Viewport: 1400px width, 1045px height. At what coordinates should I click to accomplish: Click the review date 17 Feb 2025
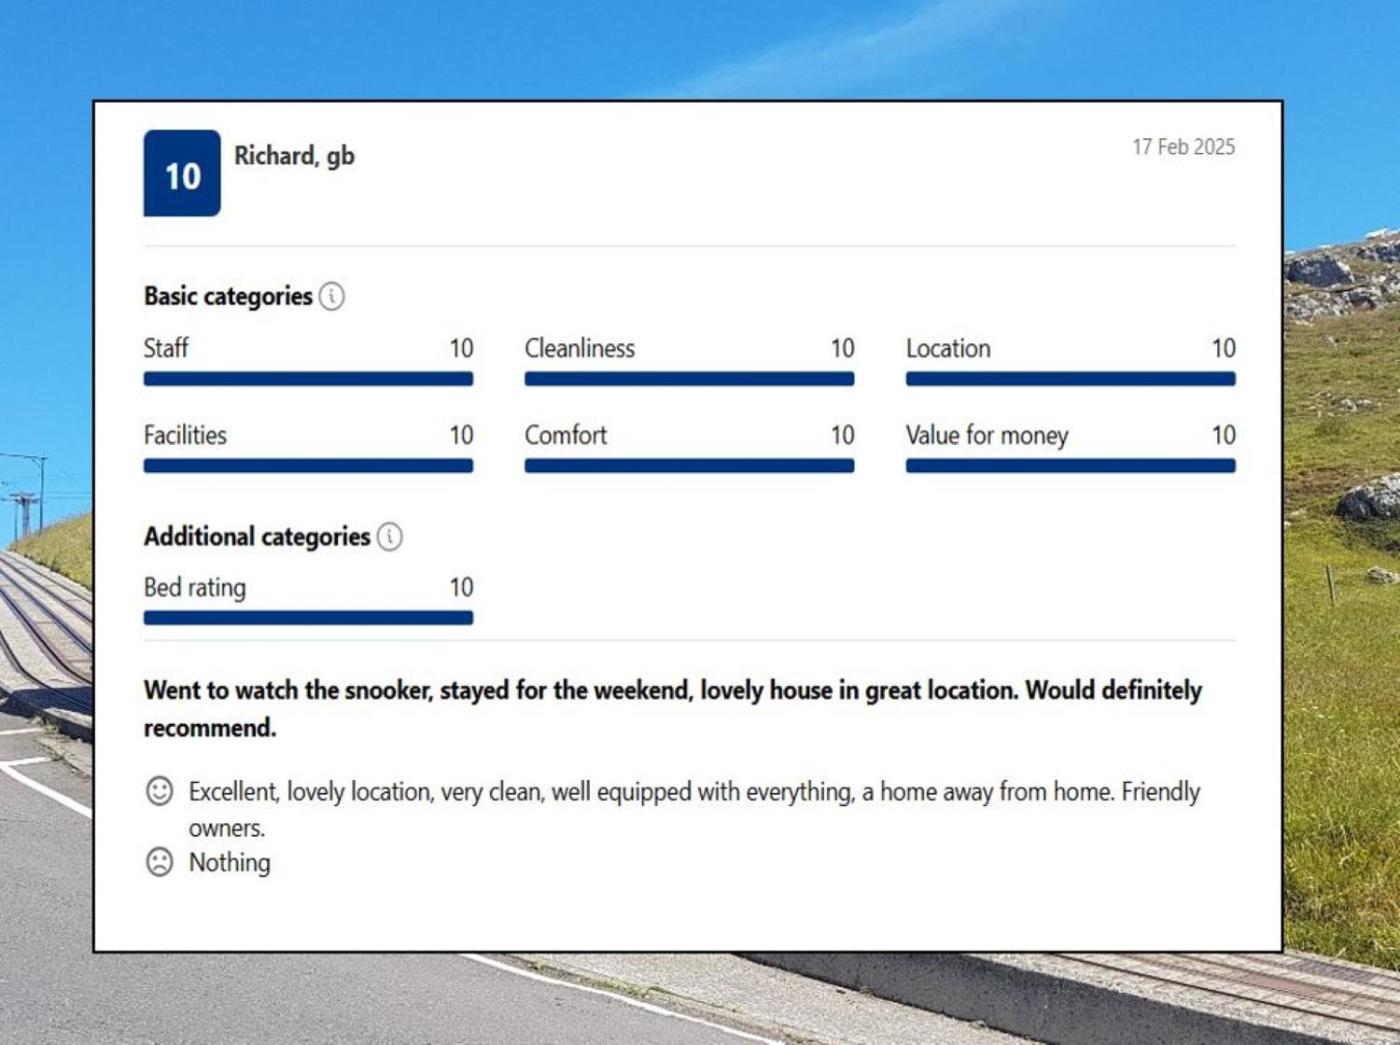click(x=1183, y=147)
